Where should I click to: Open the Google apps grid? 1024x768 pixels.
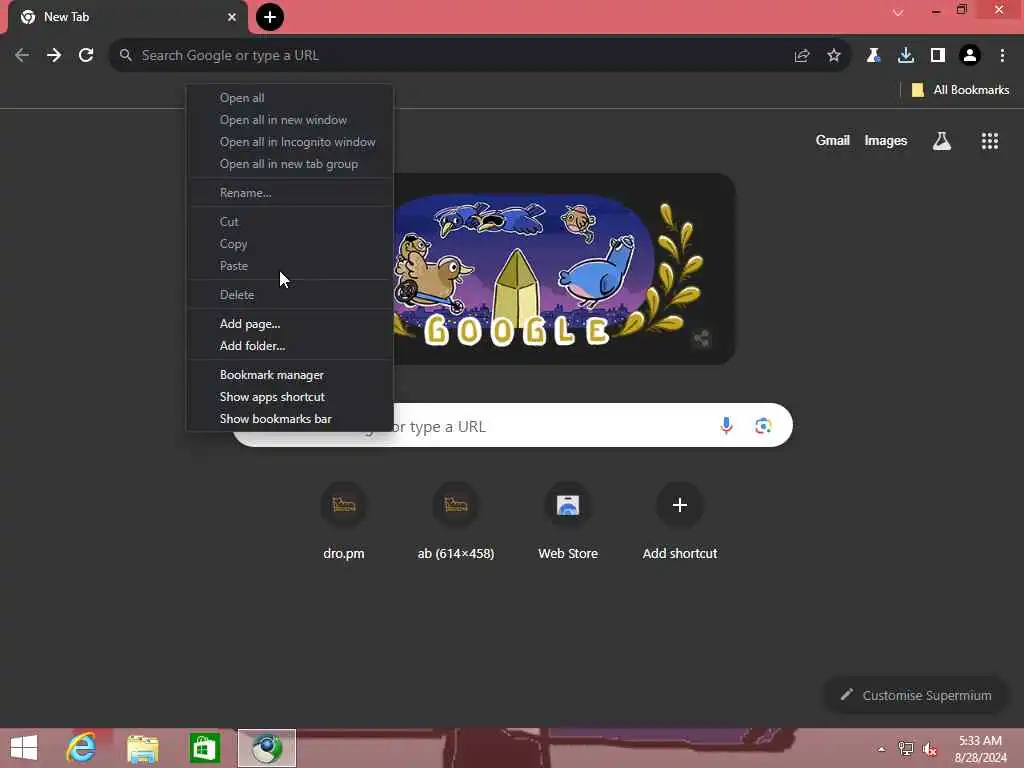click(990, 140)
